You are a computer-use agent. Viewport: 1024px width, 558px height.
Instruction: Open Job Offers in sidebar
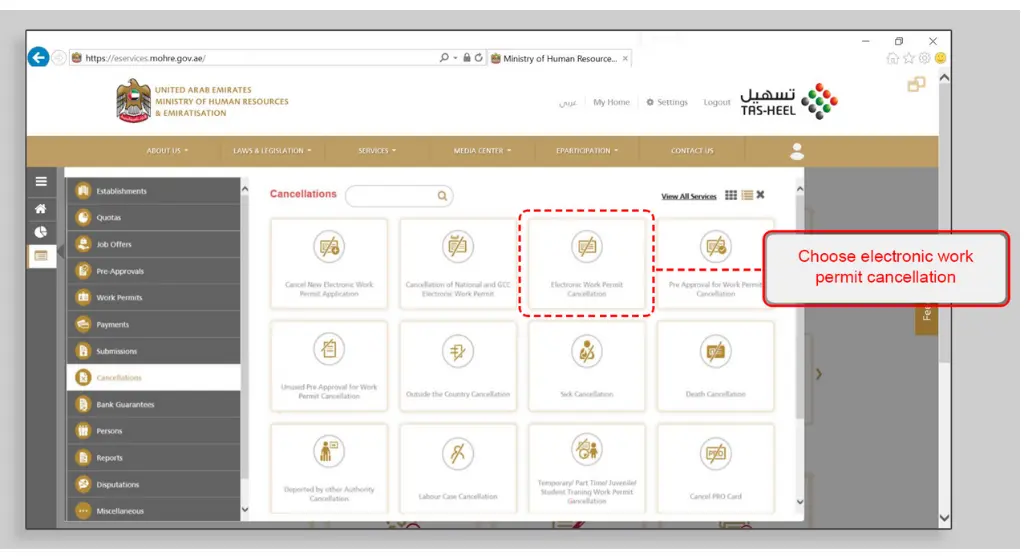[153, 244]
